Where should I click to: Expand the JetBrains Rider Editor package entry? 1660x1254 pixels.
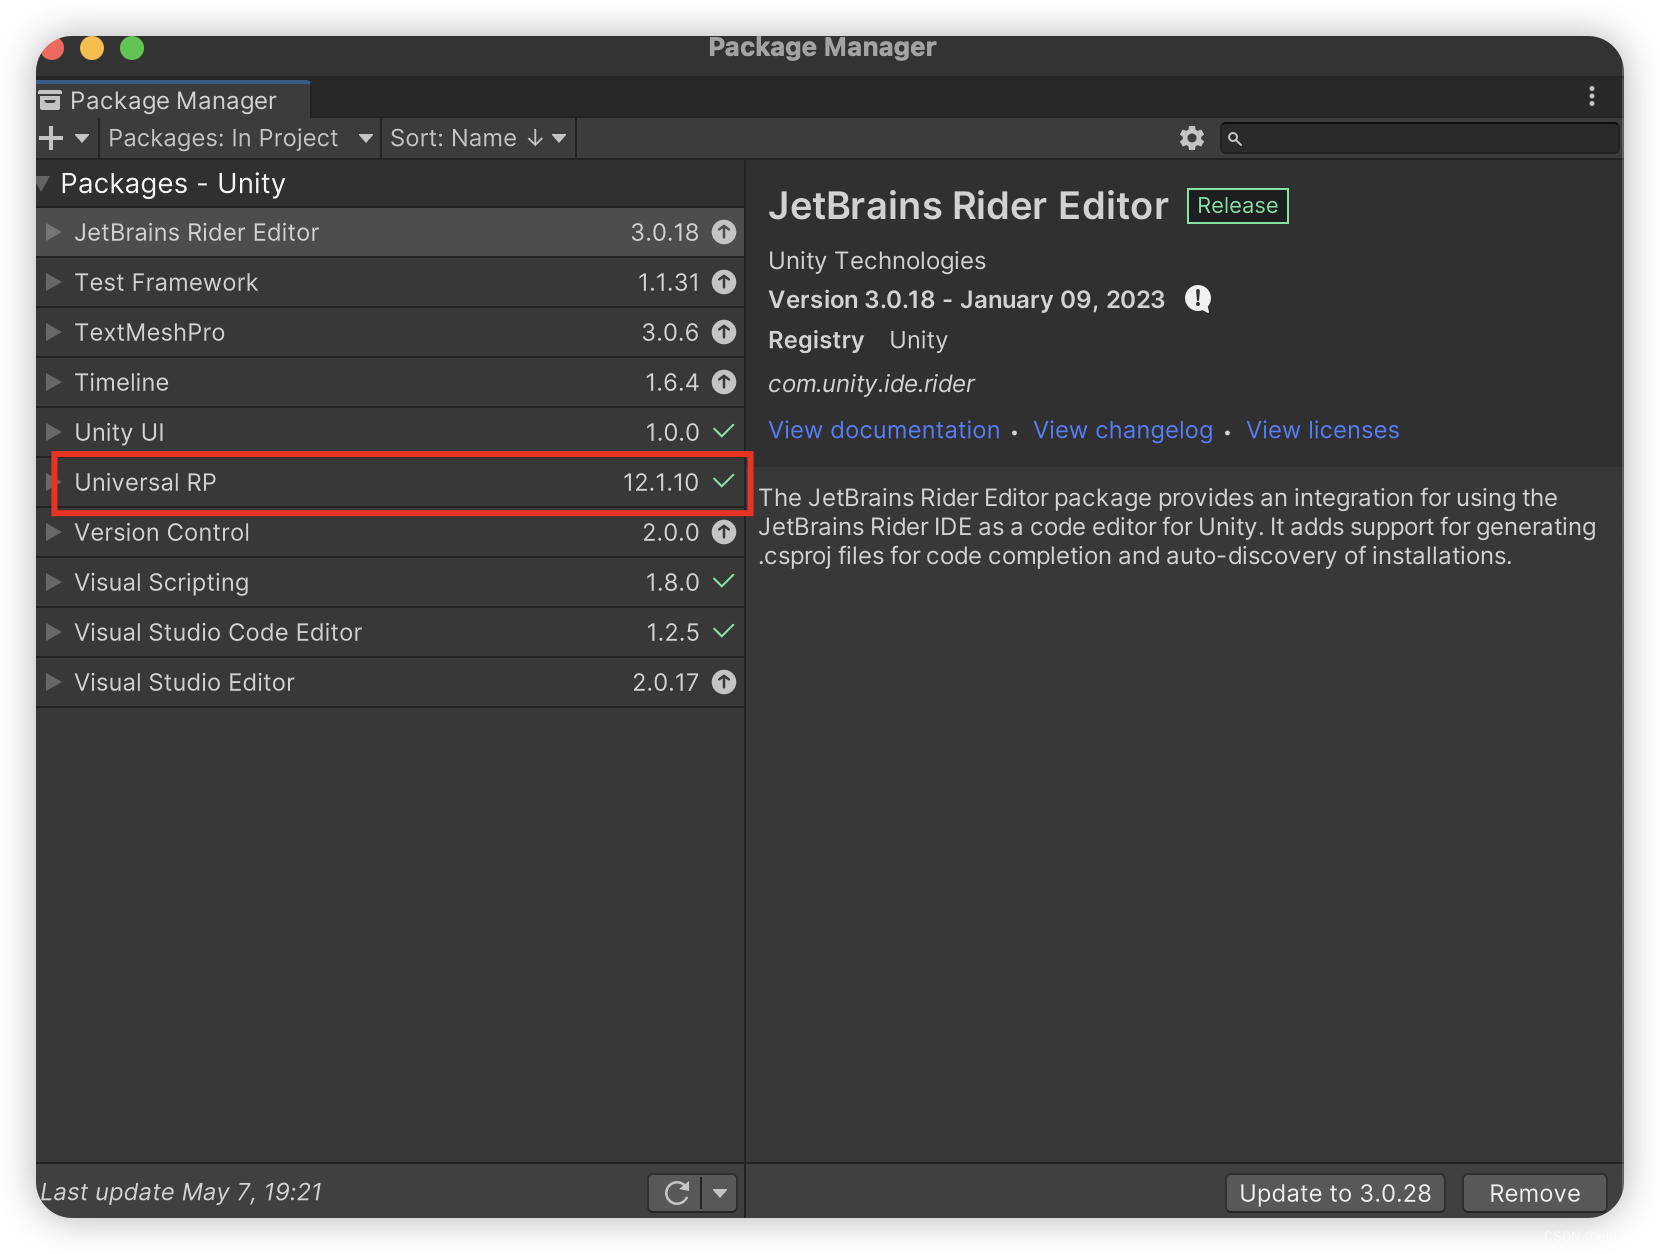(52, 232)
